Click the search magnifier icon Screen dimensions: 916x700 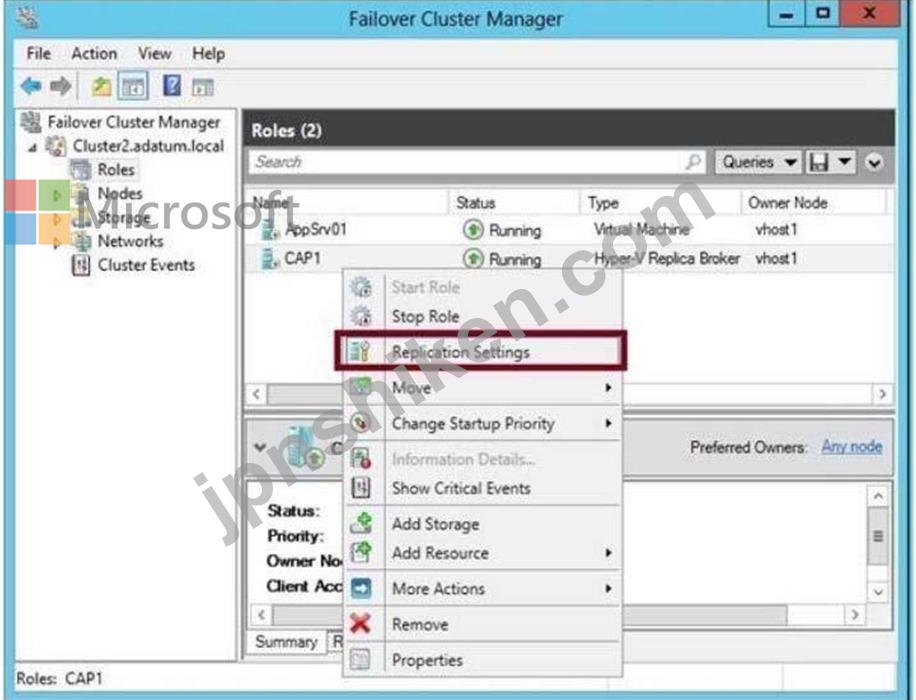pos(693,161)
